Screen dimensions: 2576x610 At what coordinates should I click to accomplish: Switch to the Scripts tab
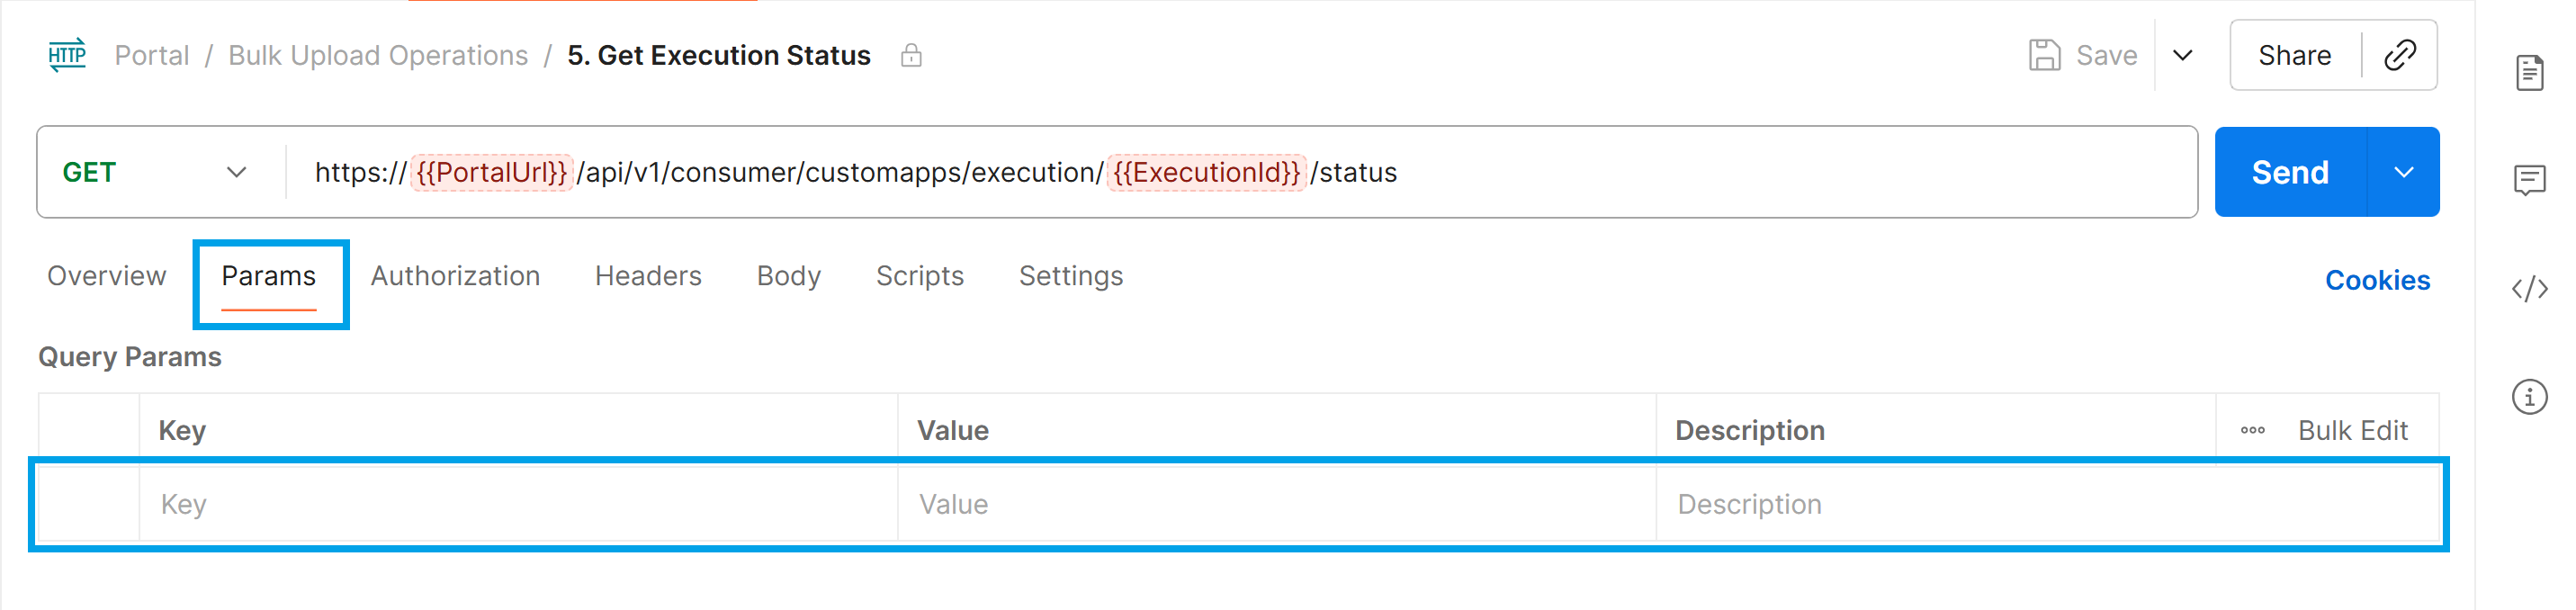(919, 276)
